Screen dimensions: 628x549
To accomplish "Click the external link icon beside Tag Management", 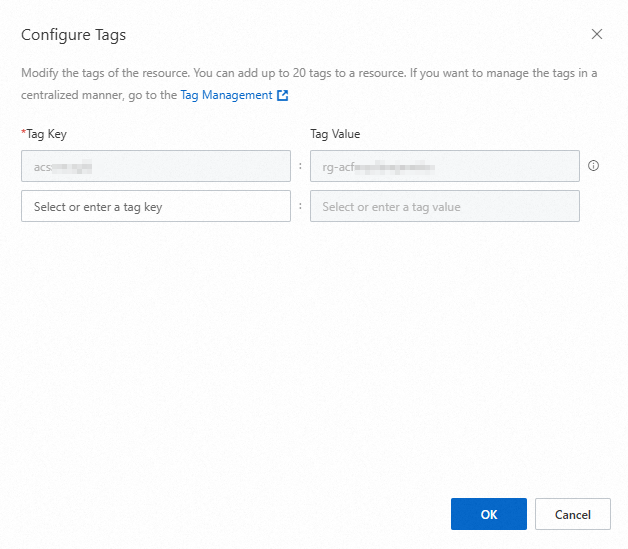I will tap(283, 95).
